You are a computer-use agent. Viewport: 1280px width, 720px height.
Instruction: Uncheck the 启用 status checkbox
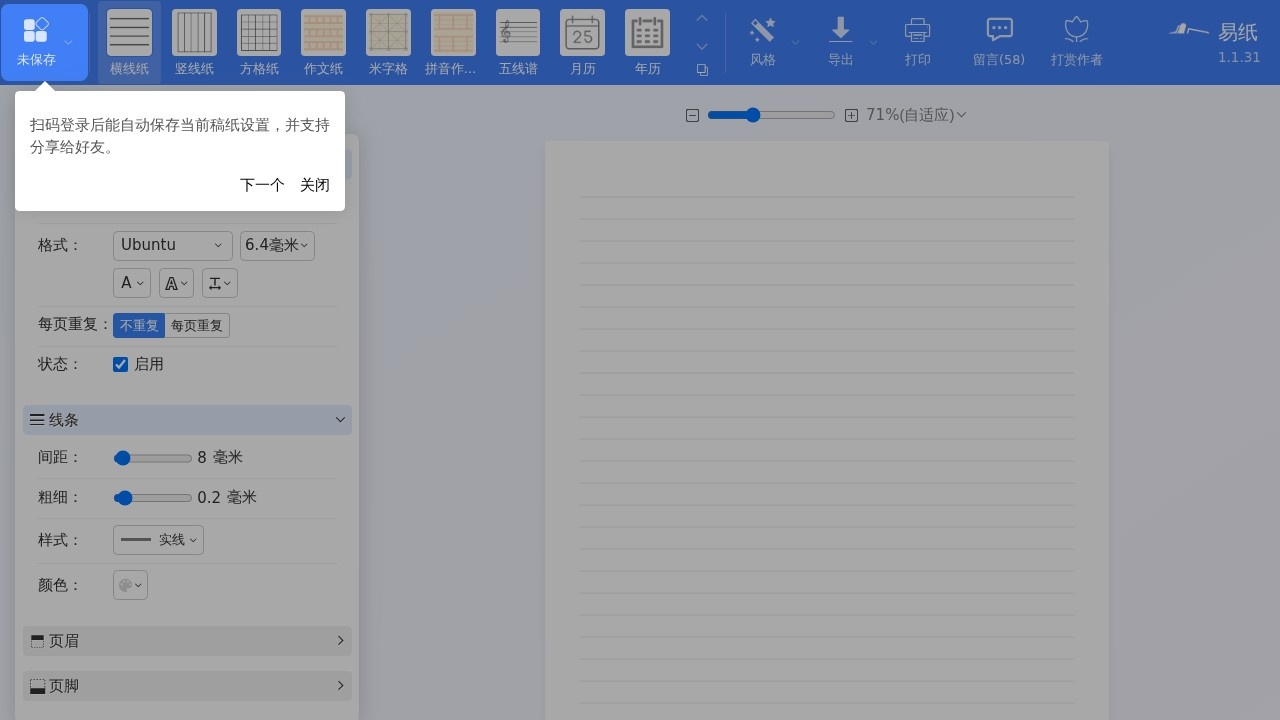pyautogui.click(x=121, y=364)
